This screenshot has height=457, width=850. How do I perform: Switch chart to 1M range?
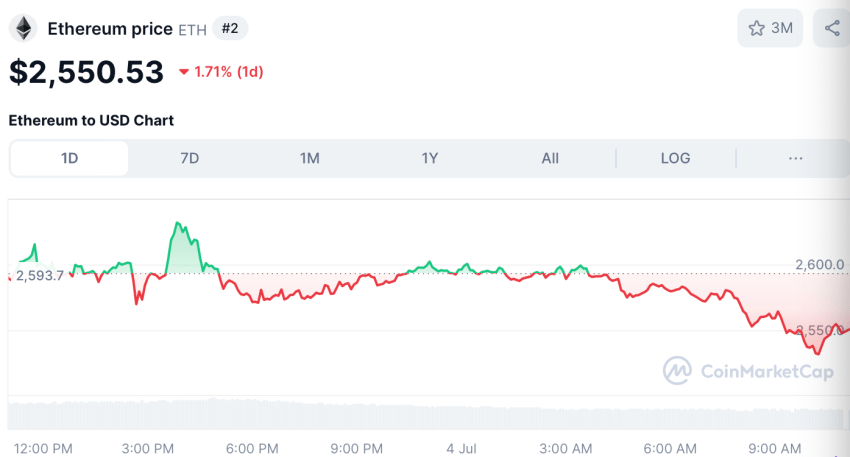pos(309,158)
